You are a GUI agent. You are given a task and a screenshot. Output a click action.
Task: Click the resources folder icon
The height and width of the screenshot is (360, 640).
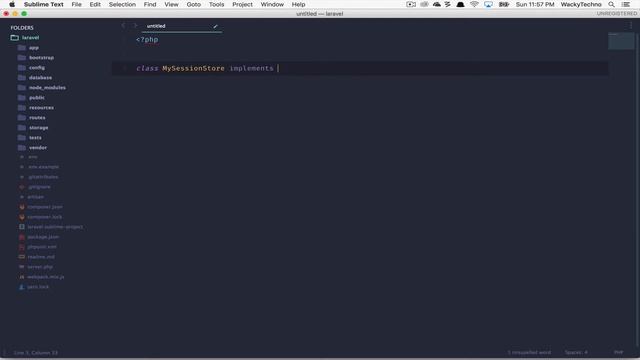click(x=22, y=108)
